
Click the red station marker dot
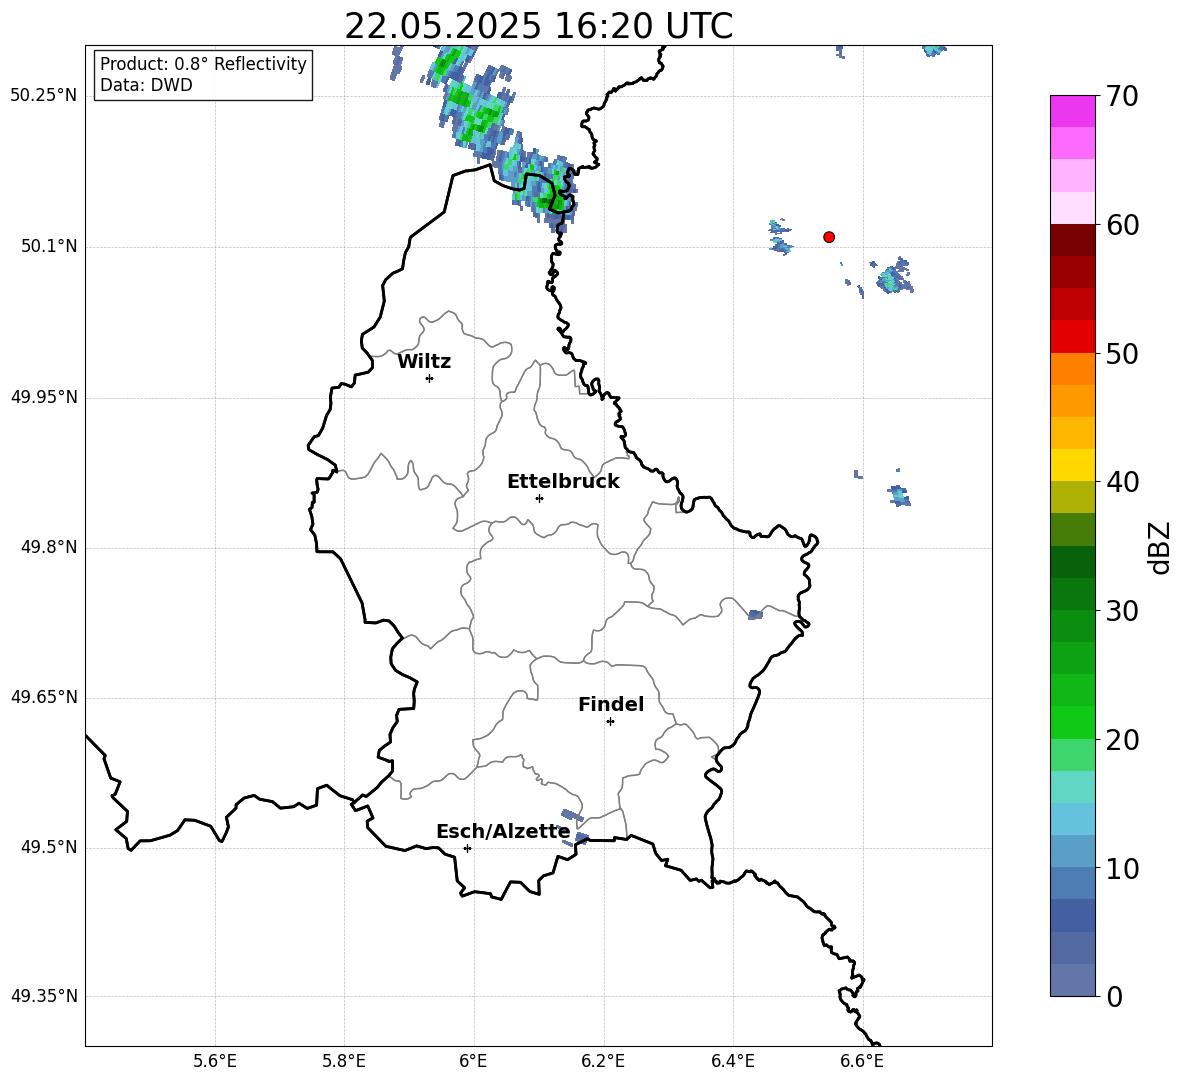click(828, 237)
